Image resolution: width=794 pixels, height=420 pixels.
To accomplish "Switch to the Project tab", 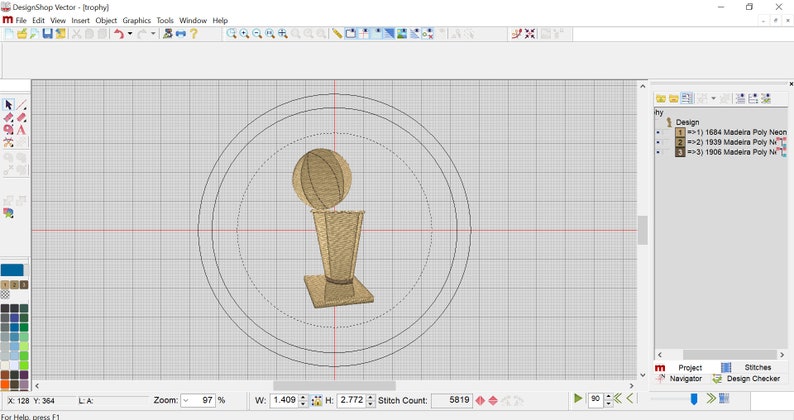I will click(x=690, y=368).
